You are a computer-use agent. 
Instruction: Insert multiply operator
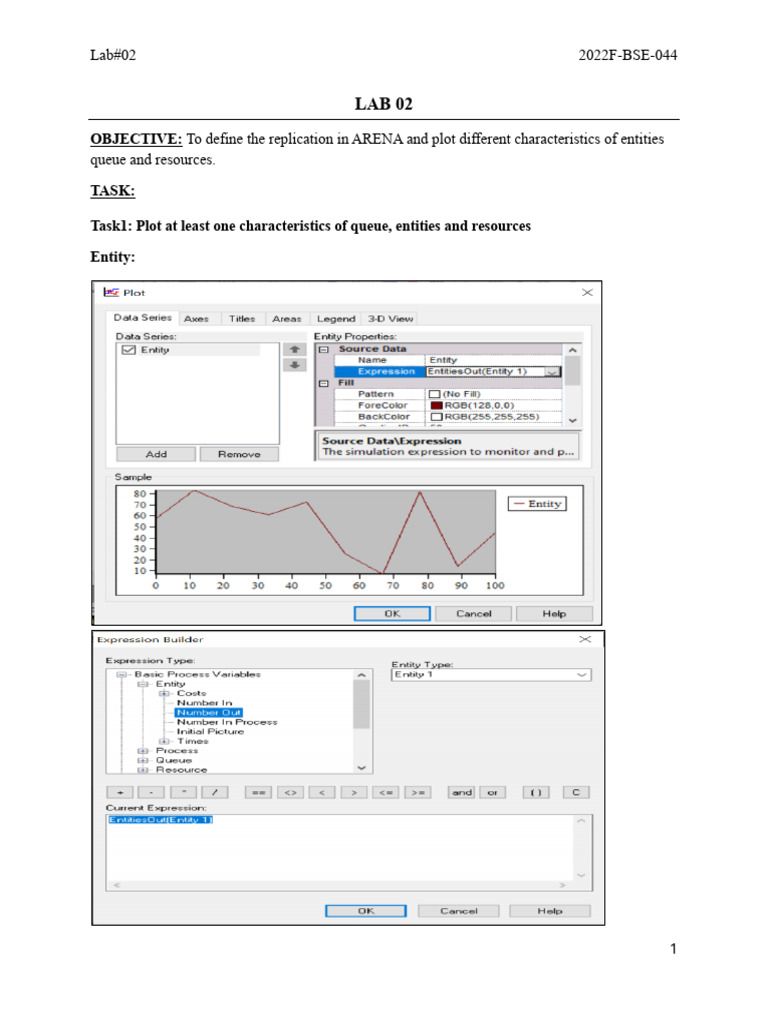point(183,792)
